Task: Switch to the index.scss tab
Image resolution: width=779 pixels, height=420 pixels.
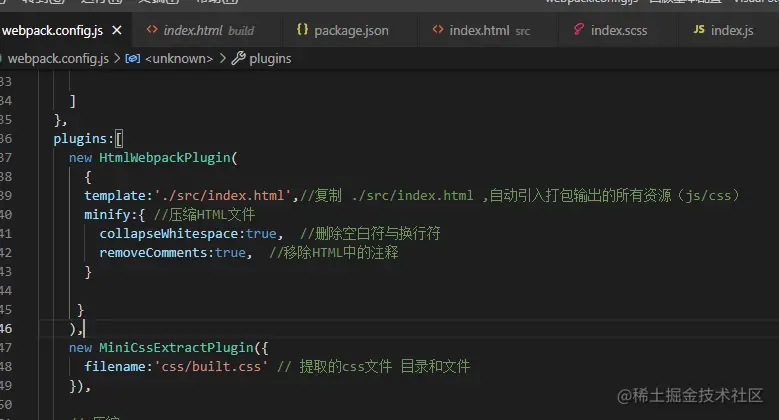Action: point(619,30)
